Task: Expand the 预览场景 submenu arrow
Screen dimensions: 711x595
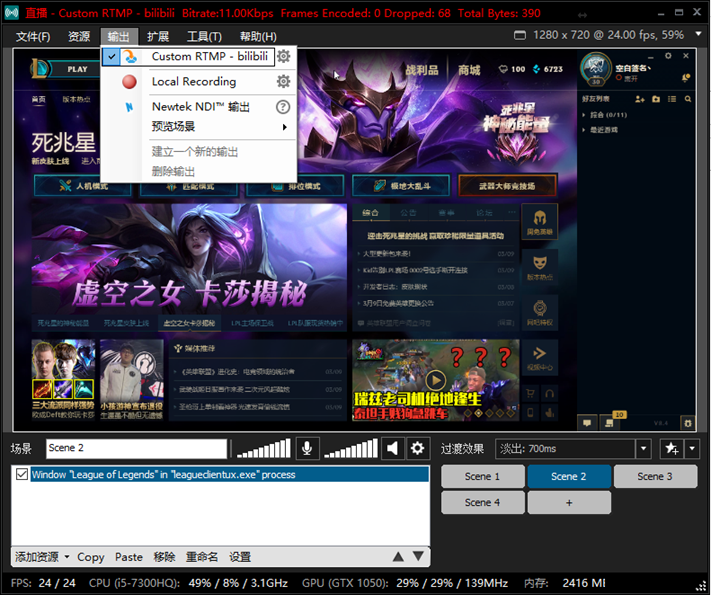Action: 285,127
